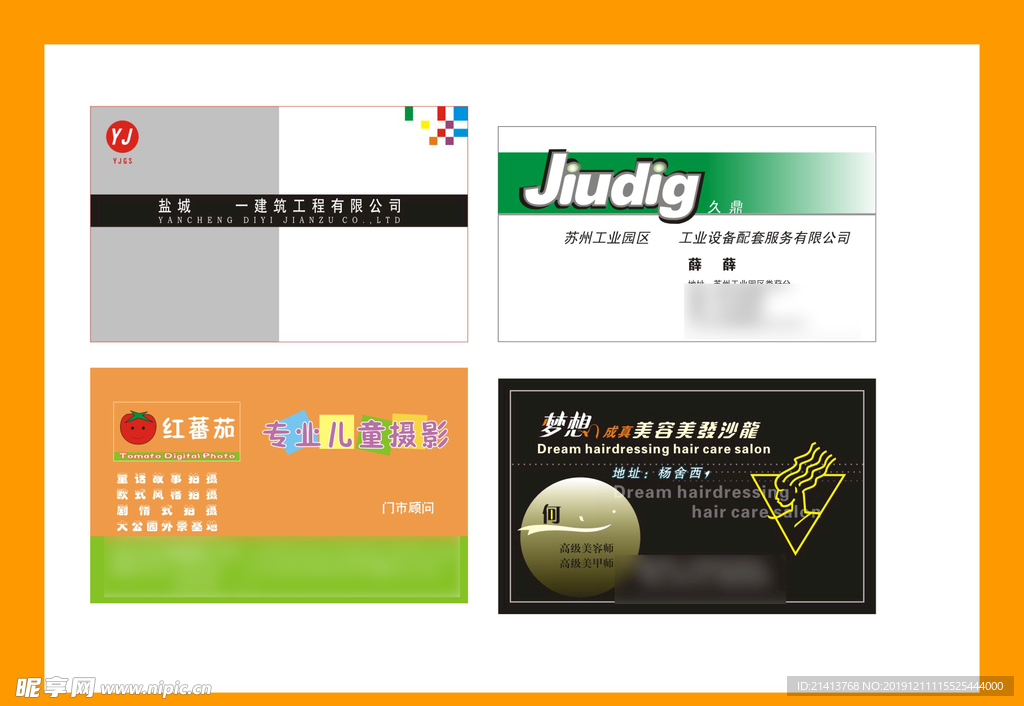Select the 高级美容师 title
This screenshot has height=706, width=1024.
[586, 548]
